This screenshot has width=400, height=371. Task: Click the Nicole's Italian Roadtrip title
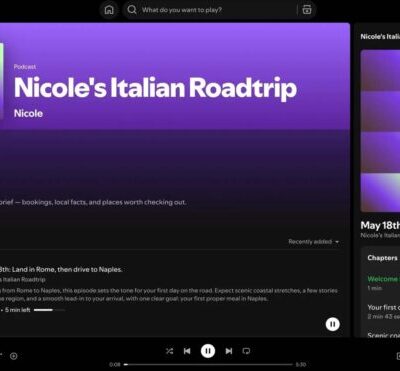pos(155,88)
